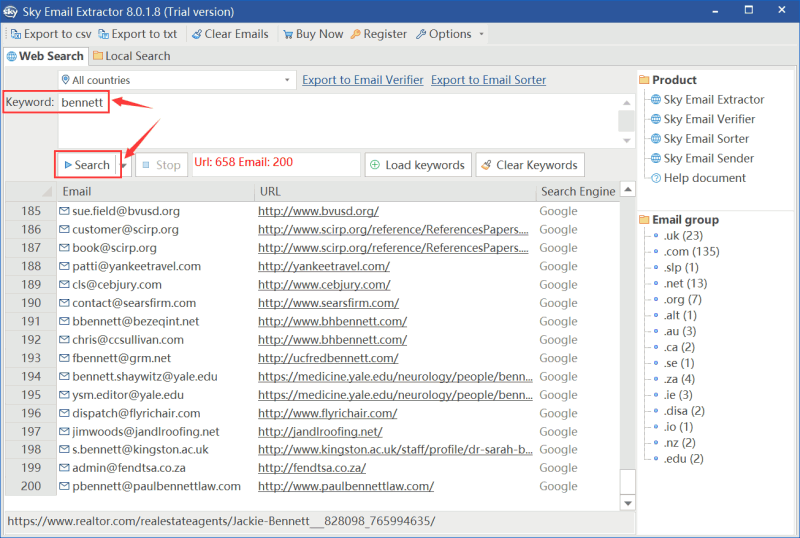
Task: Open Register from the toolbar
Action: tap(377, 34)
